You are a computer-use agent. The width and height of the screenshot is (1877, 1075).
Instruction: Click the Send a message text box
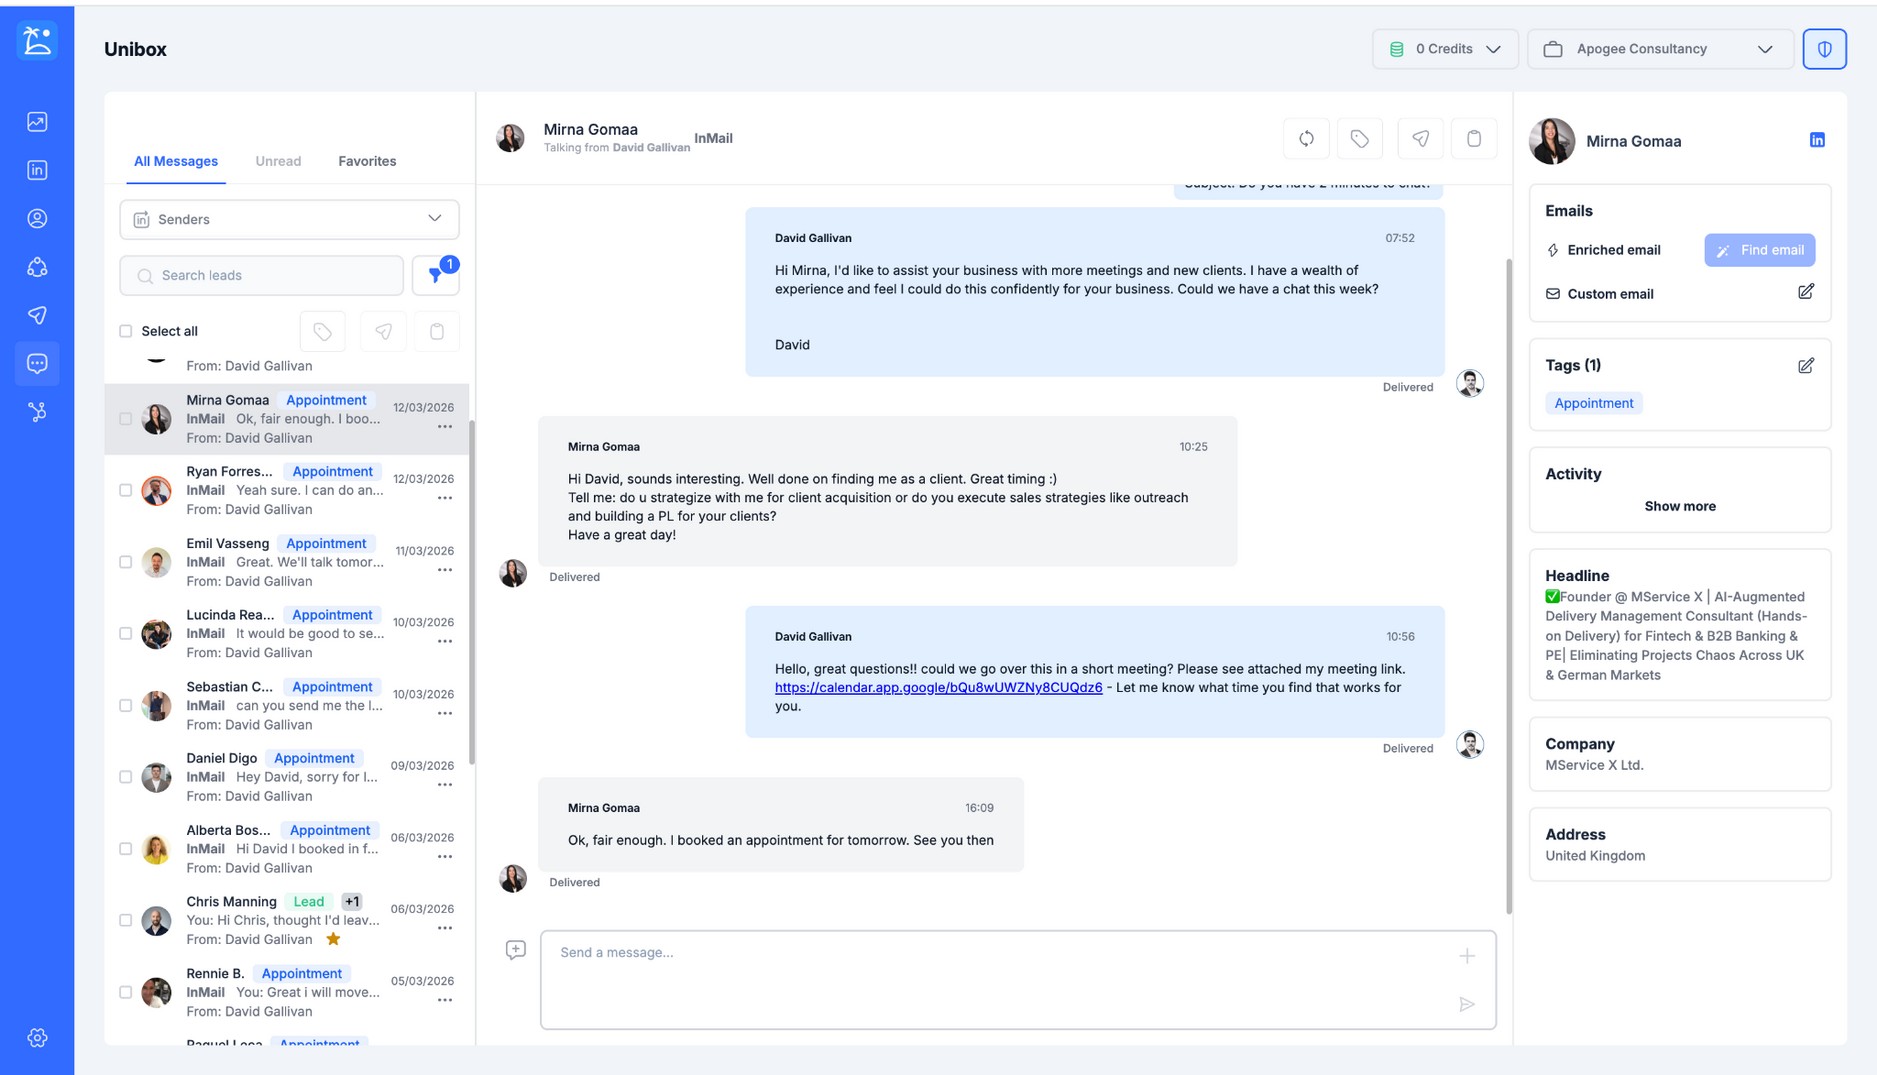[1018, 980]
